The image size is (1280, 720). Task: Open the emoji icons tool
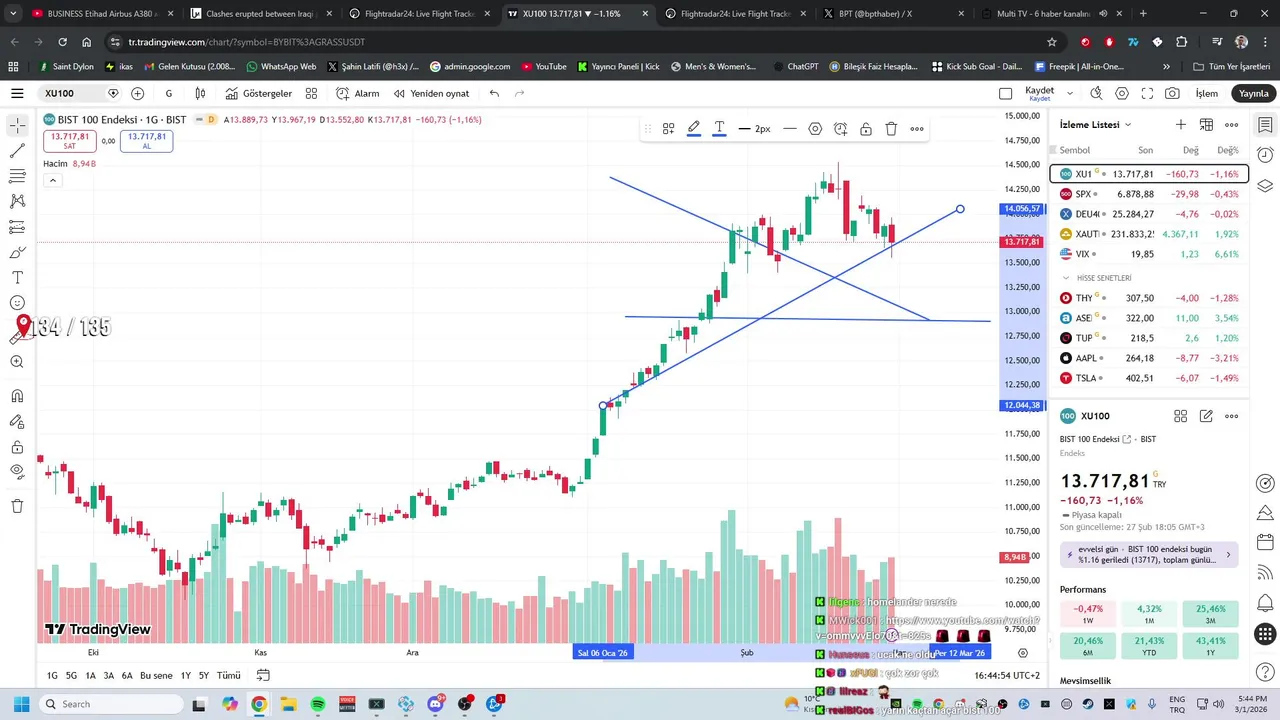click(x=17, y=303)
